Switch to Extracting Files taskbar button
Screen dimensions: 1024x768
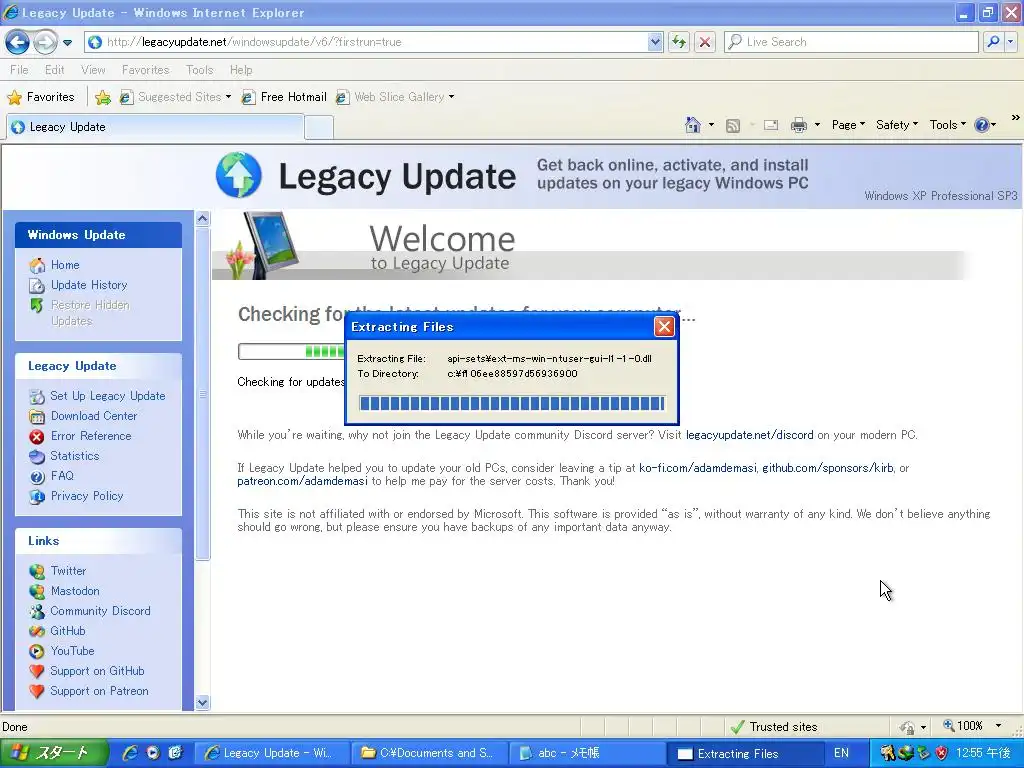[x=745, y=754]
